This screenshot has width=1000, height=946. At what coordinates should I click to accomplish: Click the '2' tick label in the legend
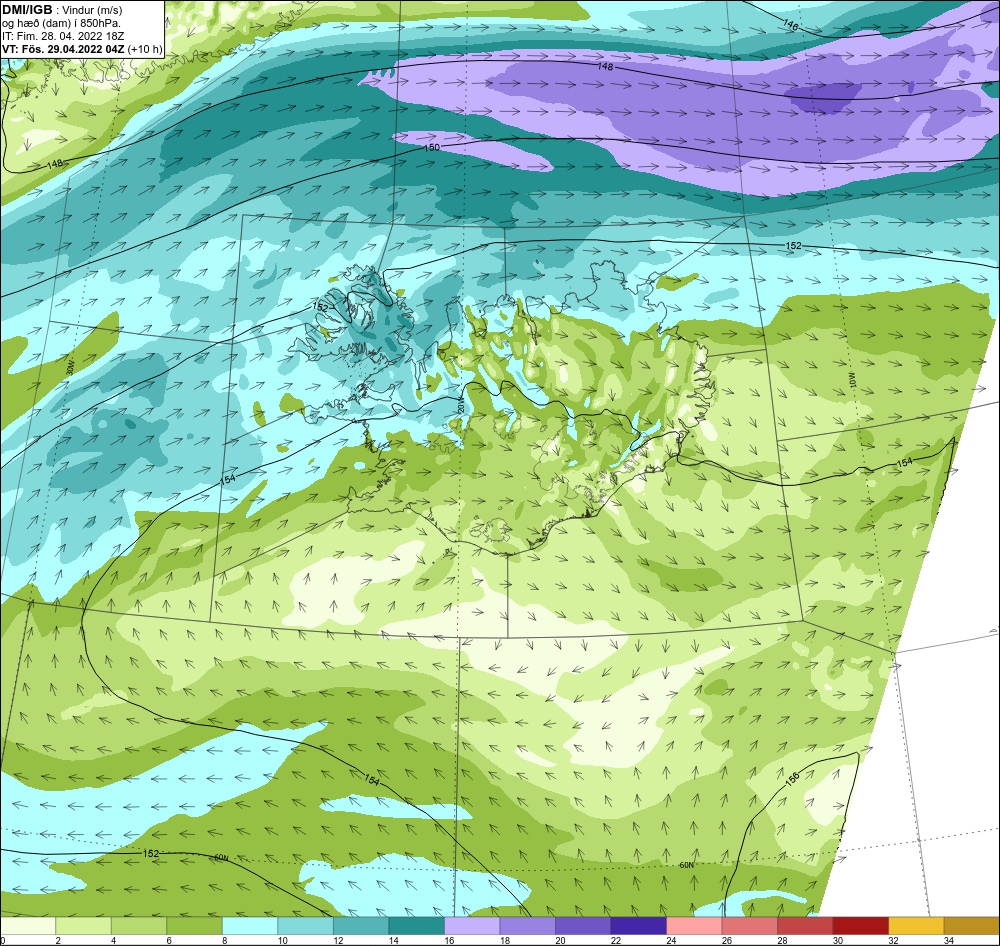(x=56, y=940)
